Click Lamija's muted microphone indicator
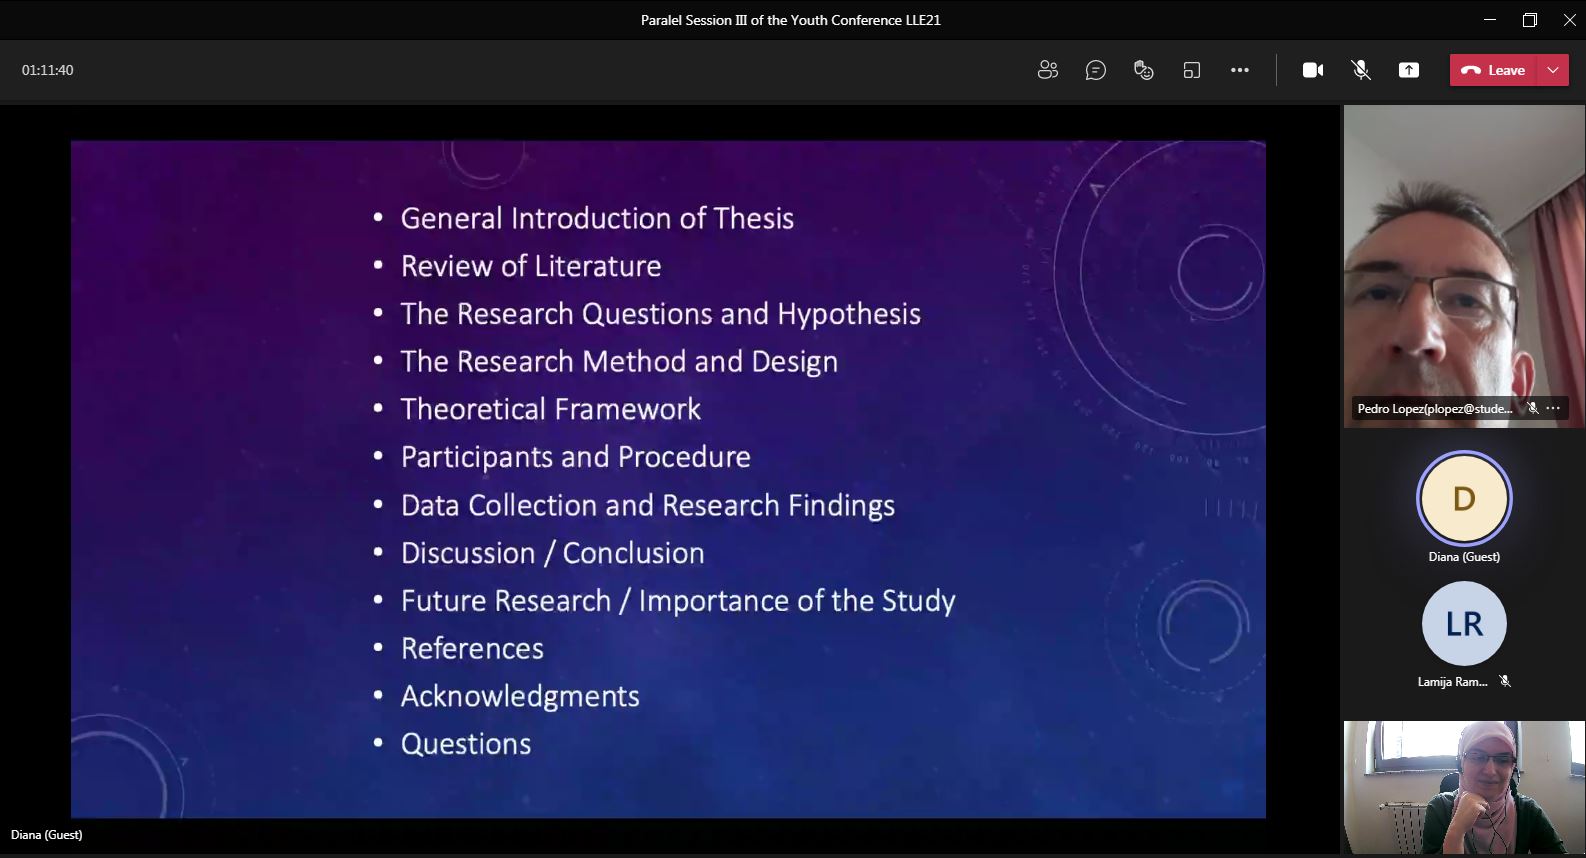1586x858 pixels. point(1505,681)
